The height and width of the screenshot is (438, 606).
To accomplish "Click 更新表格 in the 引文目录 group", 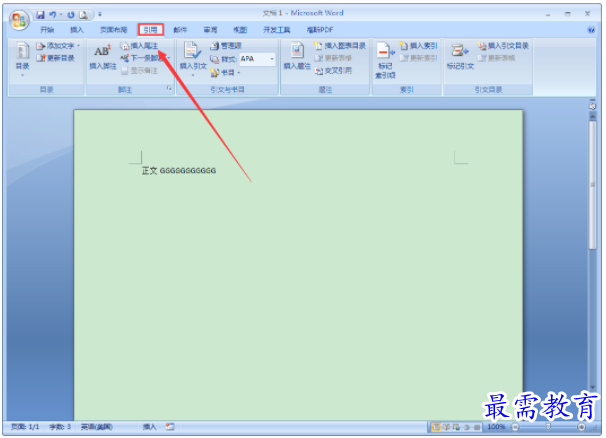I will click(x=497, y=58).
